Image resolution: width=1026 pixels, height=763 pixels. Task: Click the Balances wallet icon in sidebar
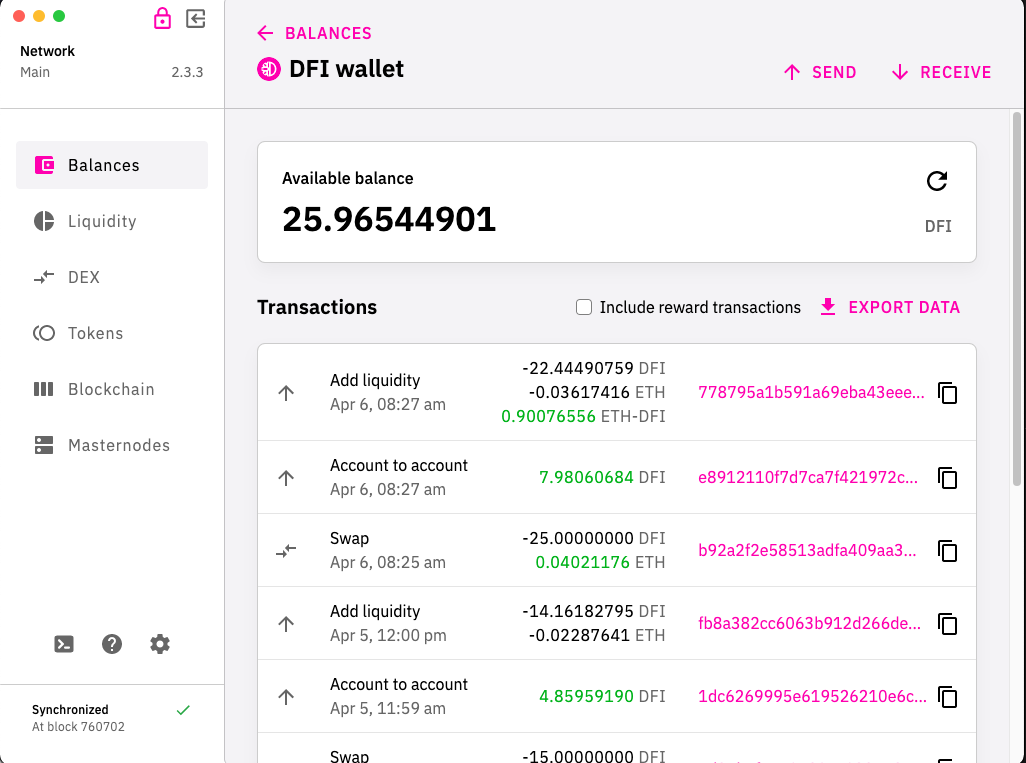pos(44,165)
